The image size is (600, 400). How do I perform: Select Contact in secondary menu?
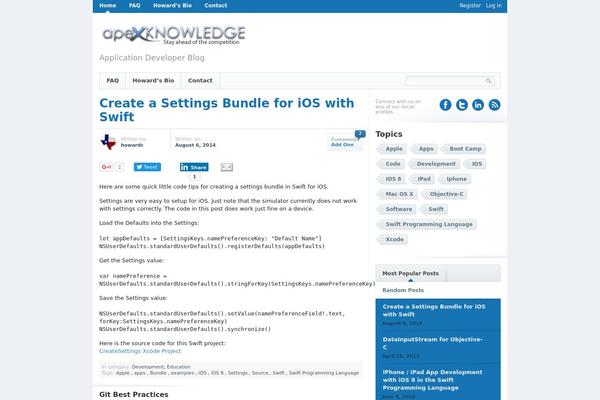200,80
